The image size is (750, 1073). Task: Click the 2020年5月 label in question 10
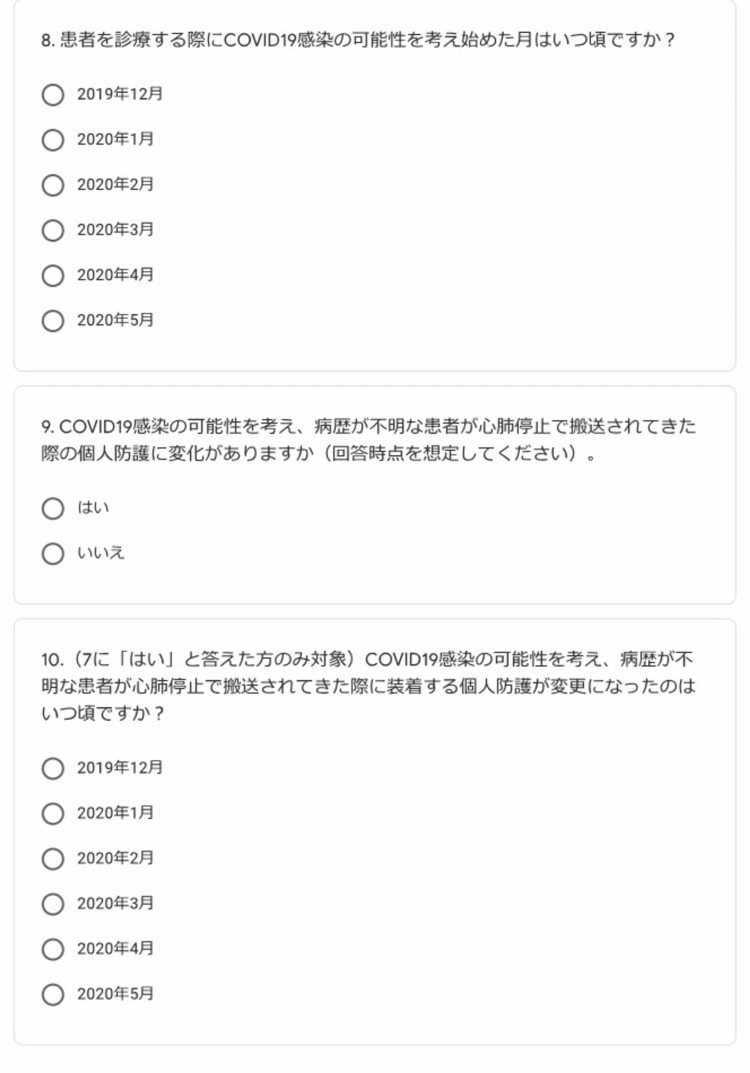(x=115, y=994)
